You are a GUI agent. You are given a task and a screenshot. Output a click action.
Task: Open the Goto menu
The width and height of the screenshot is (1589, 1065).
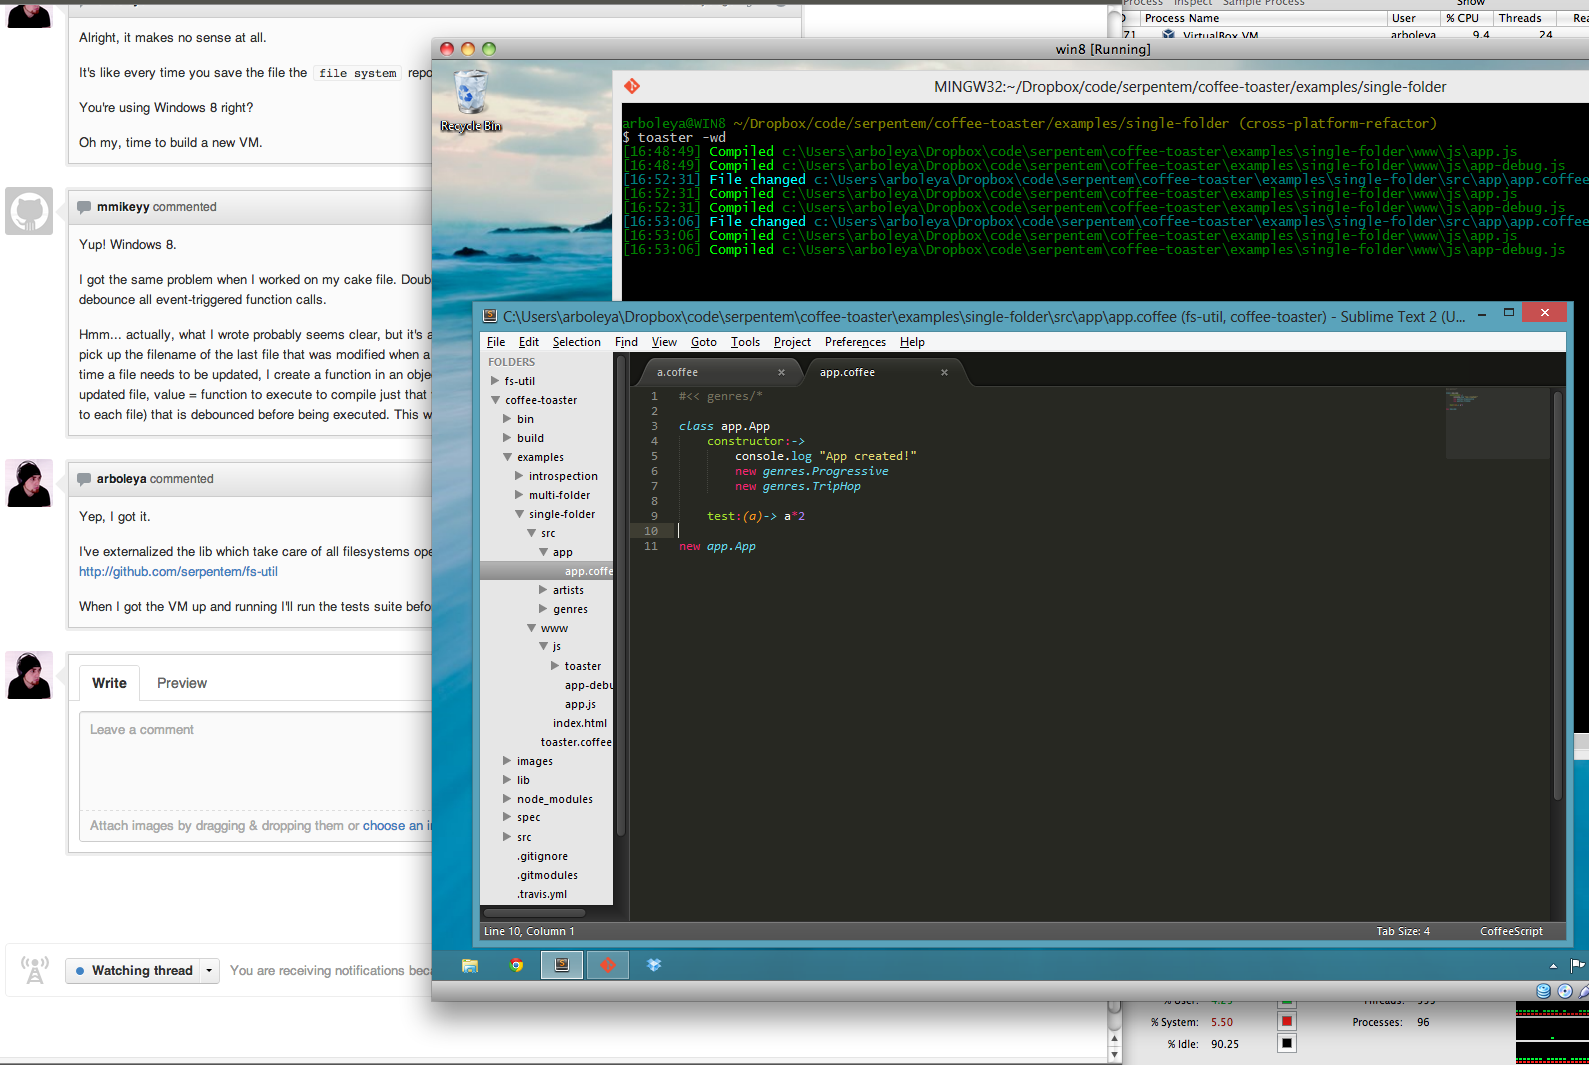704,342
